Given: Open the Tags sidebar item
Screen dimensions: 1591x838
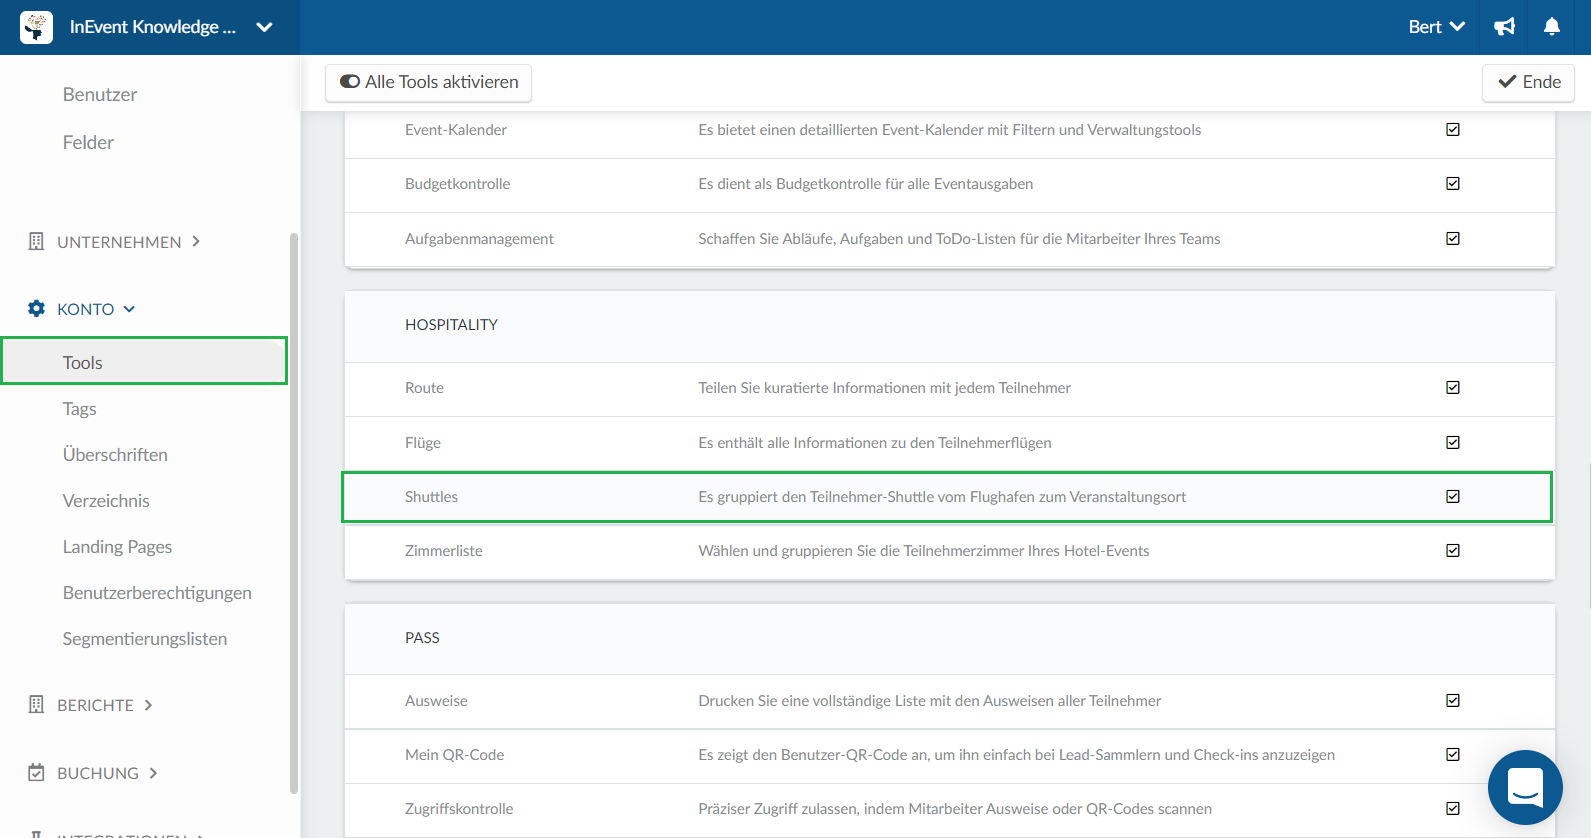Looking at the screenshot, I should click(80, 409).
